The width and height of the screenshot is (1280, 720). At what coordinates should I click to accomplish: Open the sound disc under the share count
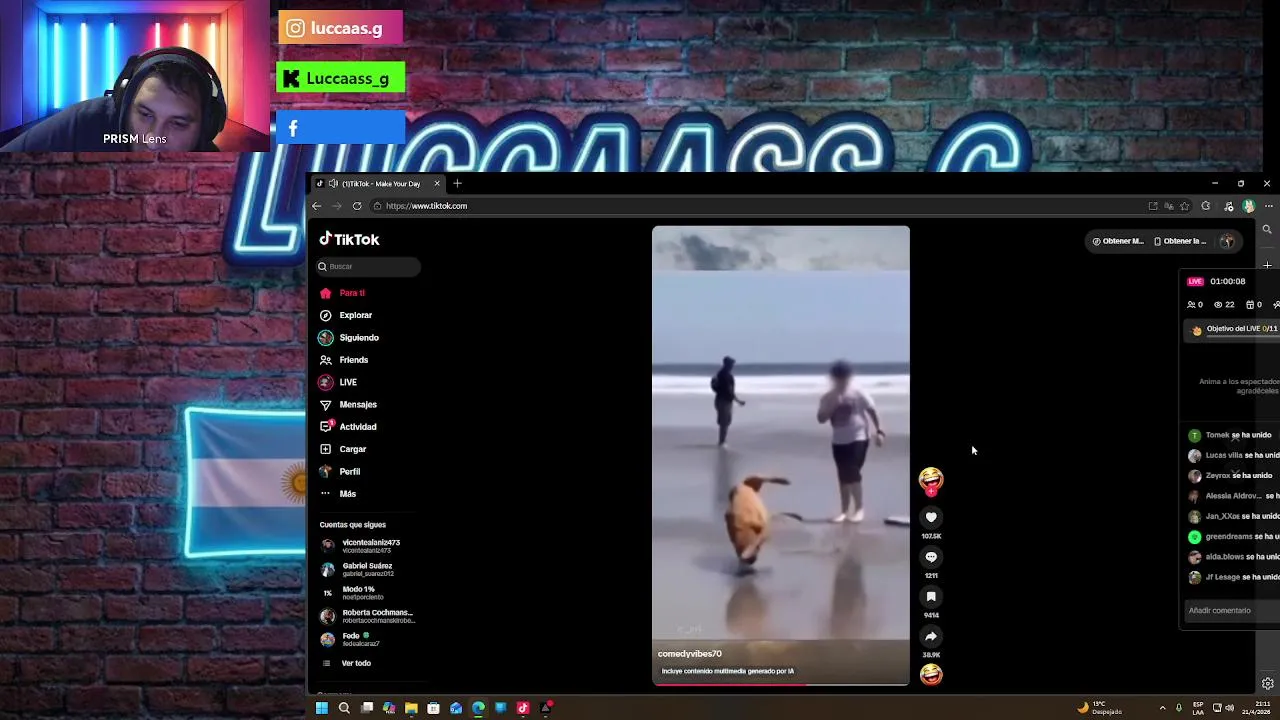pos(931,675)
